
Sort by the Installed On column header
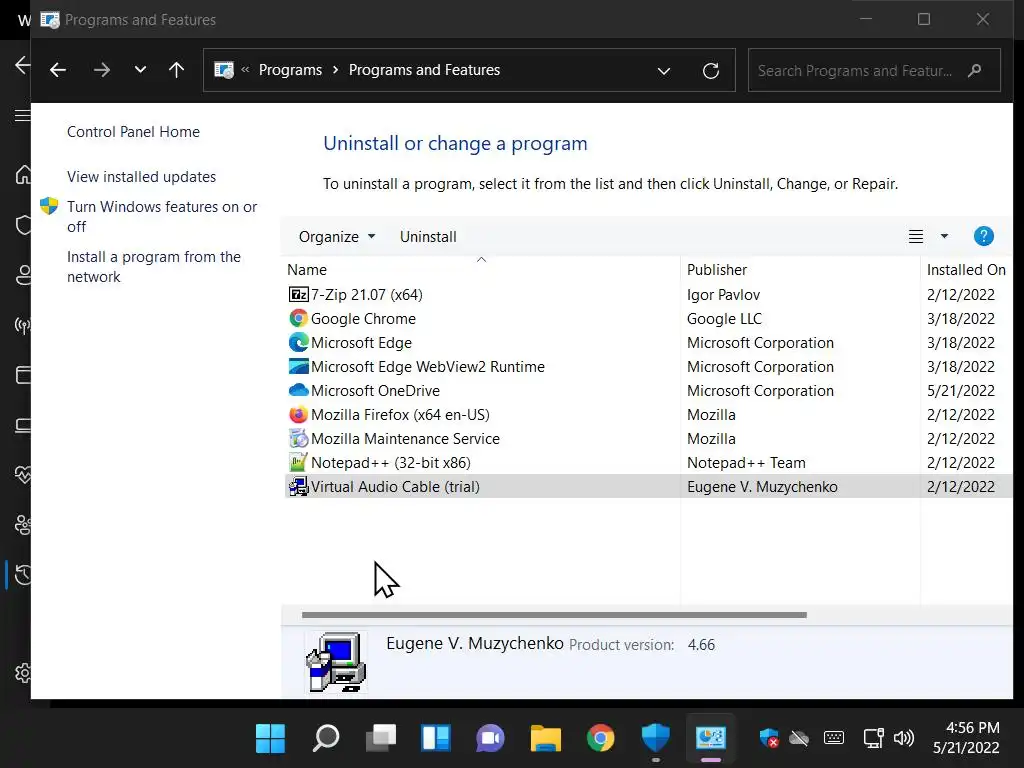point(966,270)
